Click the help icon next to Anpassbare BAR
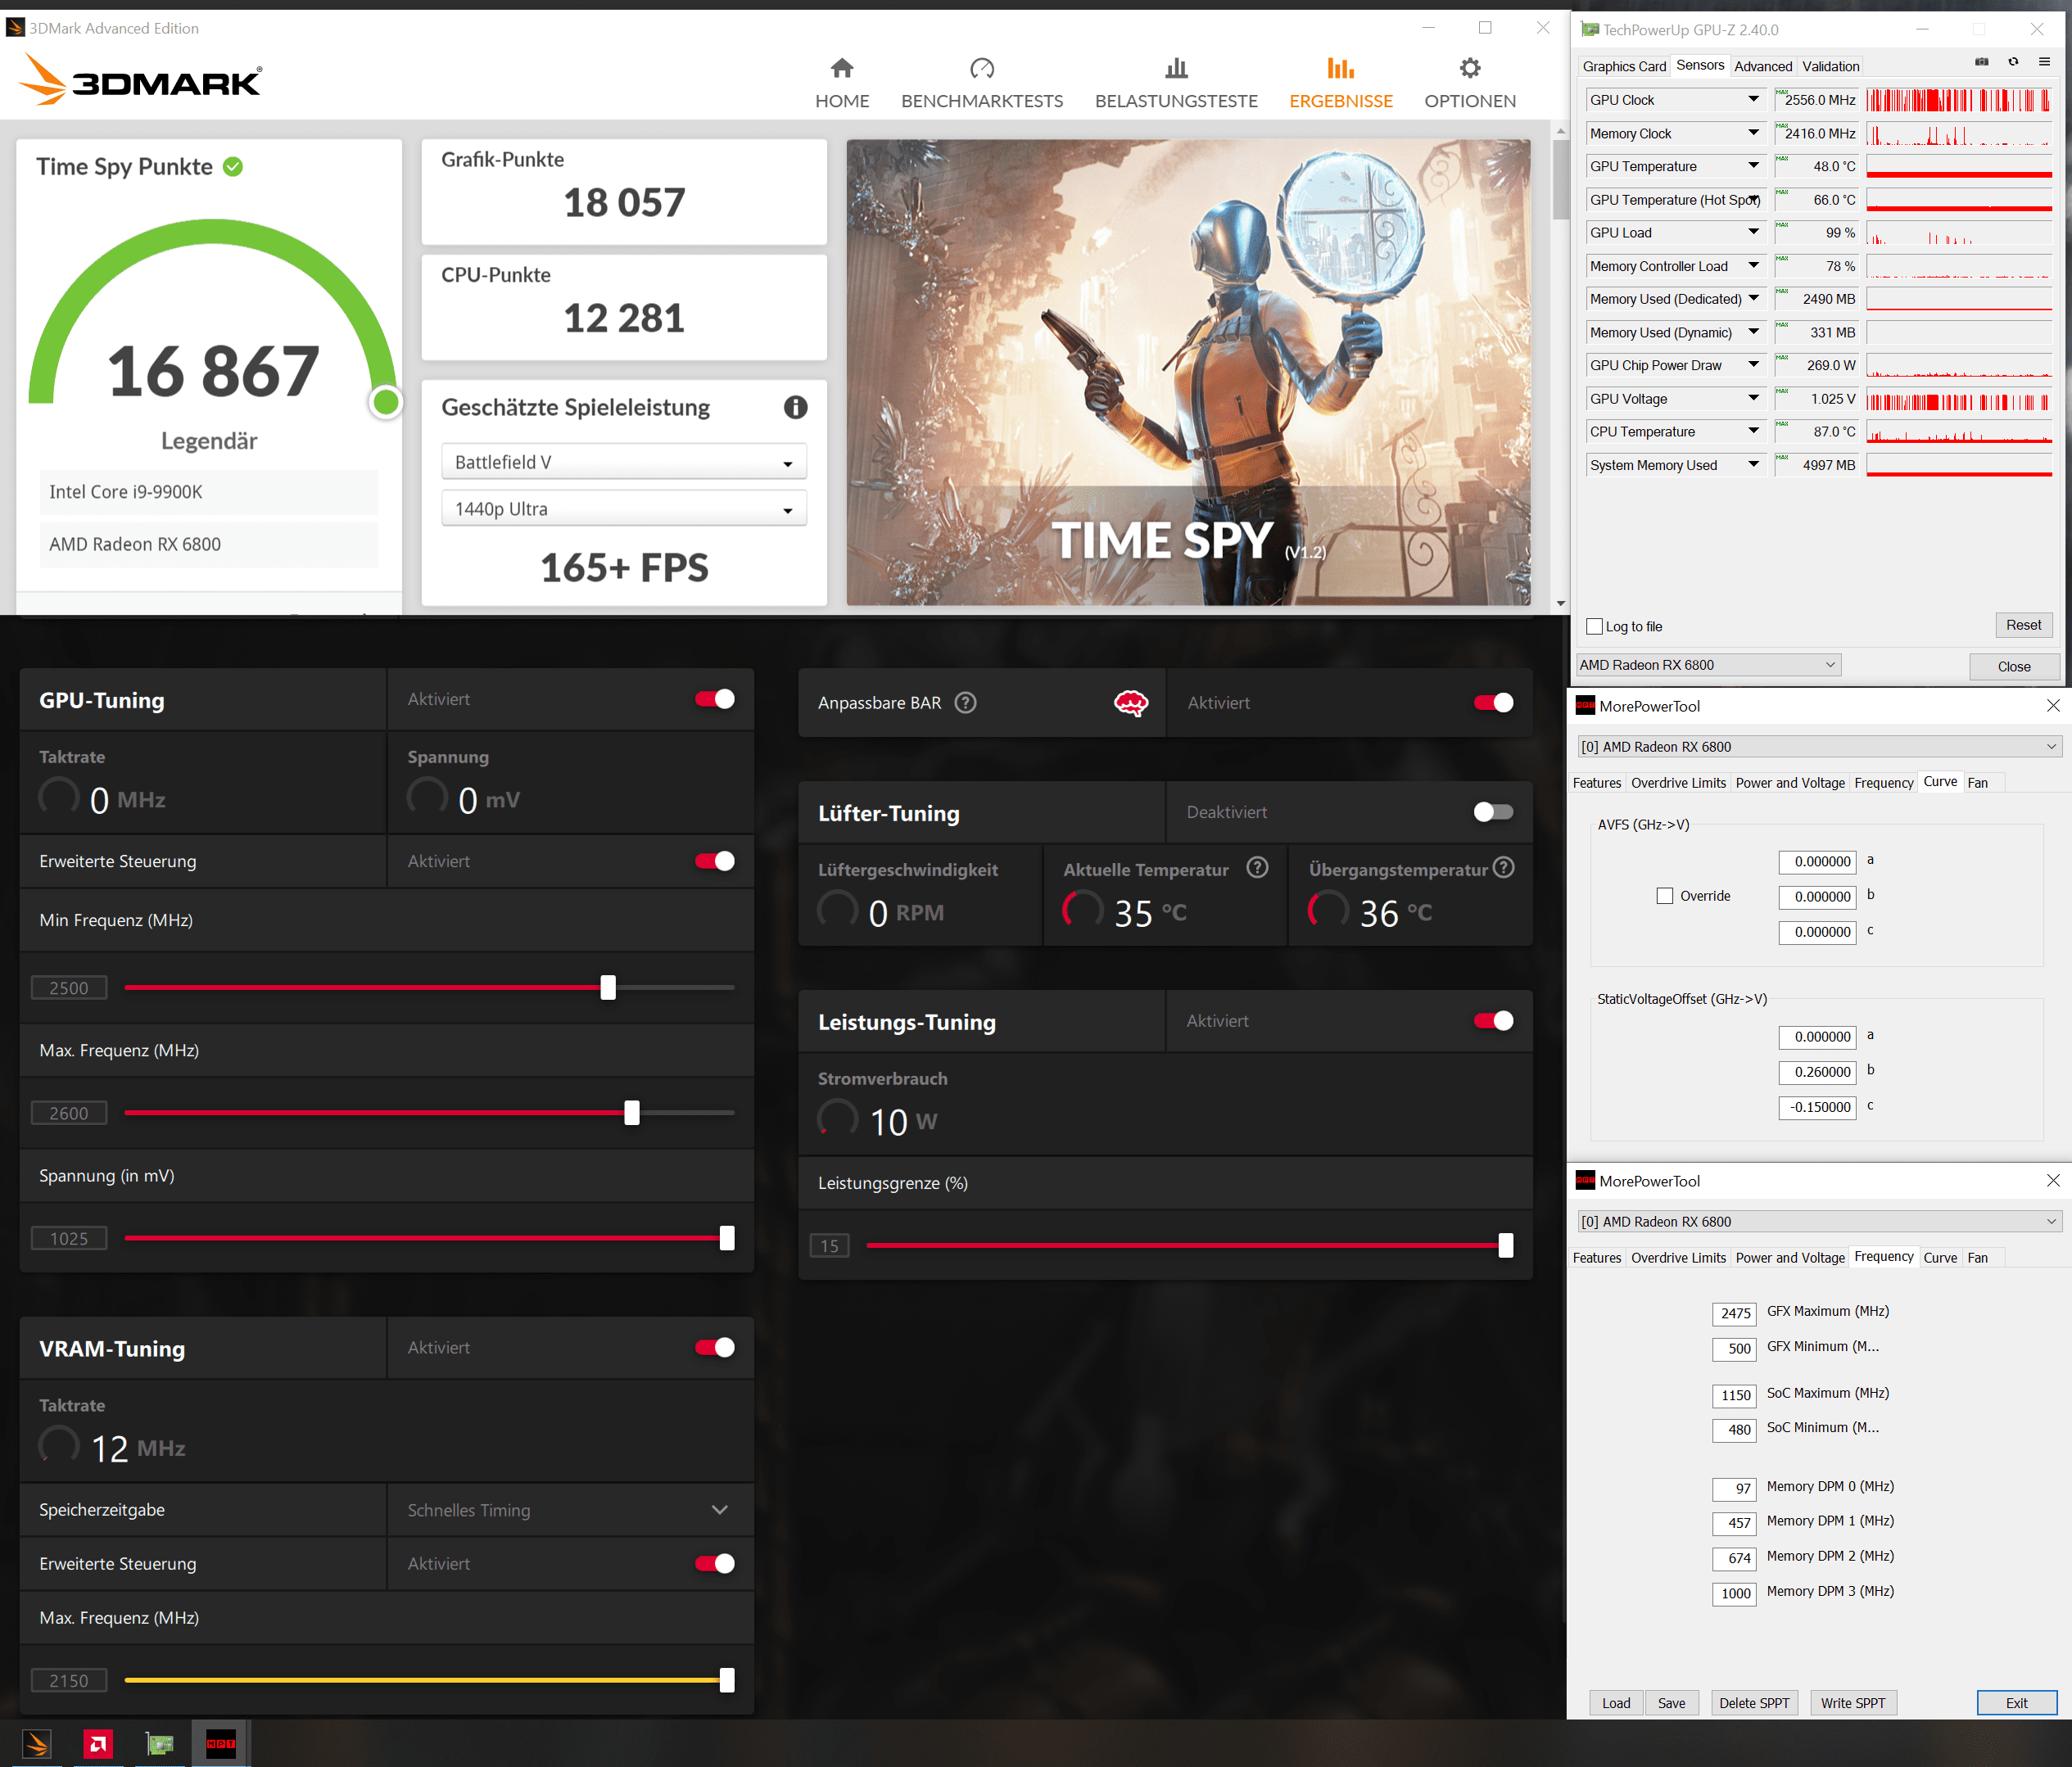Screen dimensions: 2072x1767 click(x=965, y=703)
